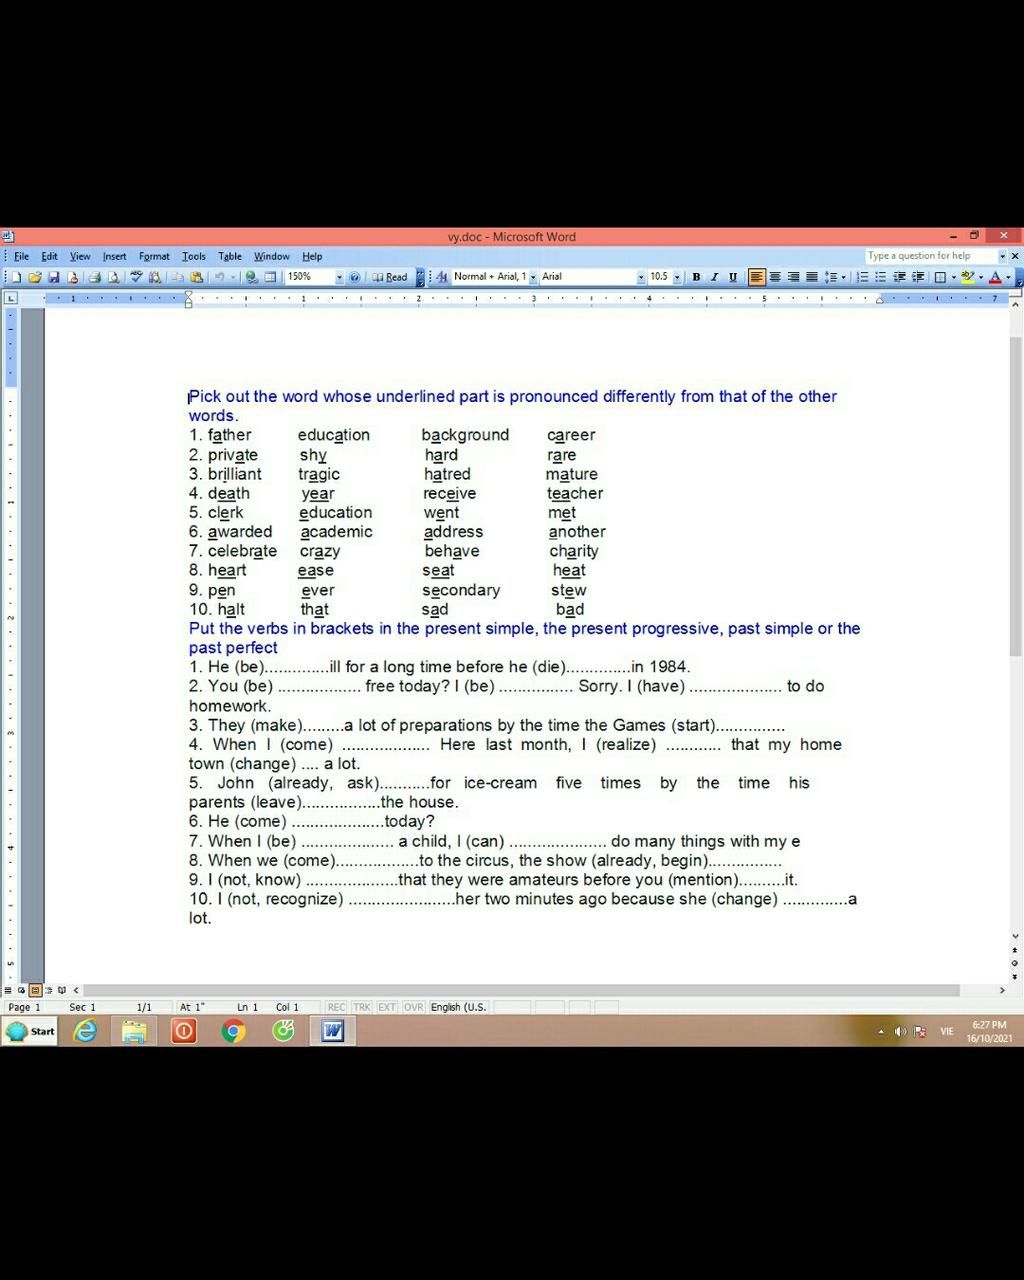Expand the highlight color dropdown arrow
Viewport: 1024px width, 1280px height.
click(980, 277)
